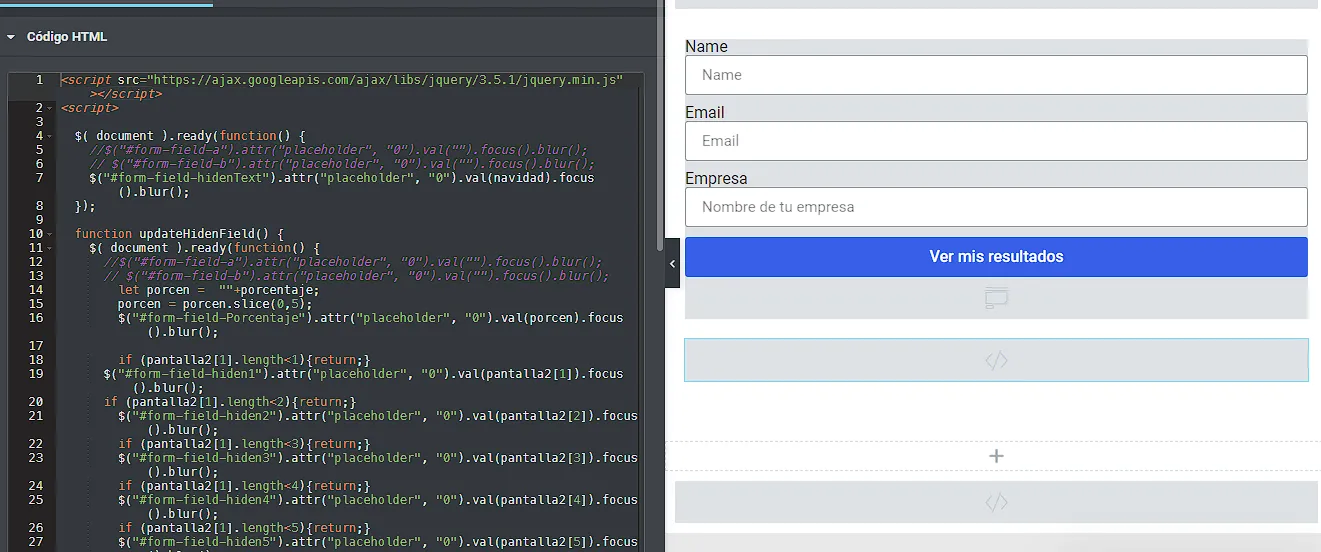This screenshot has width=1321, height=552.
Task: Click the '#form-field-Porcentaje' code line
Action: pos(370,317)
